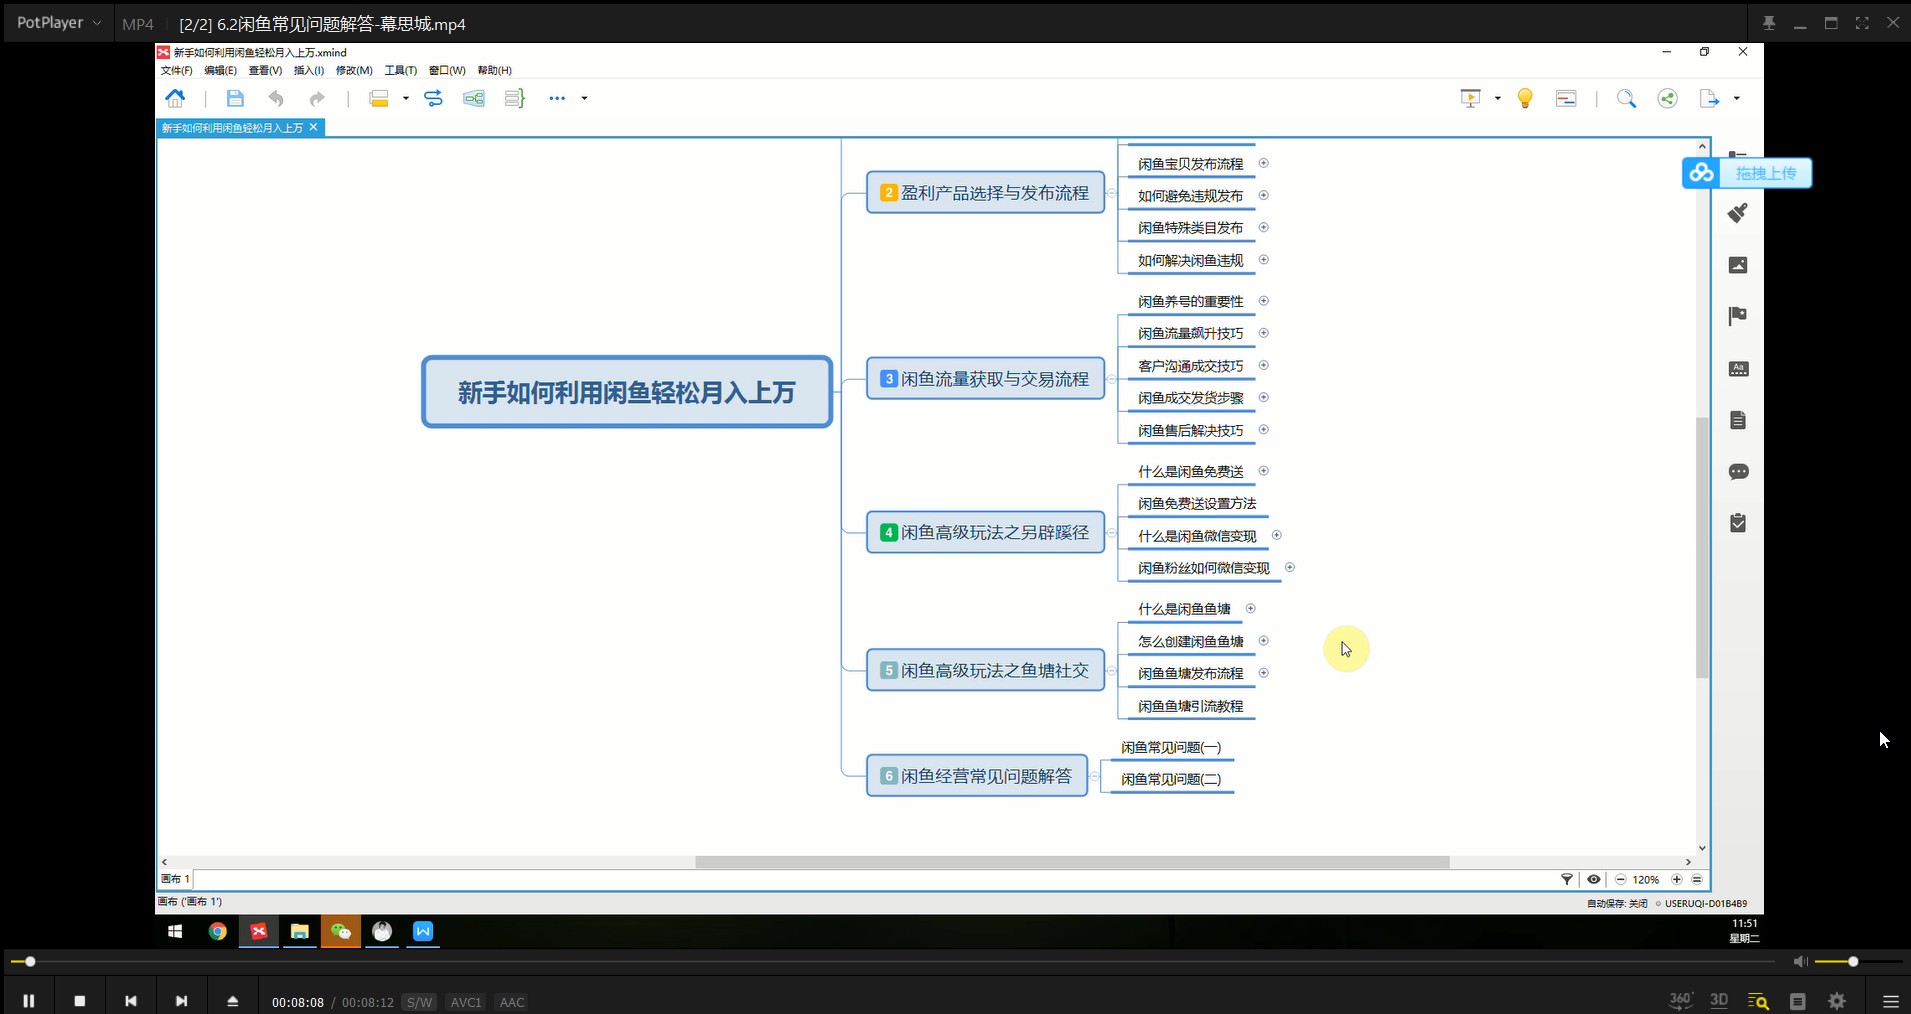Expand the 什么是闲鱼微信变现 subtopic
The width and height of the screenshot is (1911, 1014).
click(x=1276, y=535)
